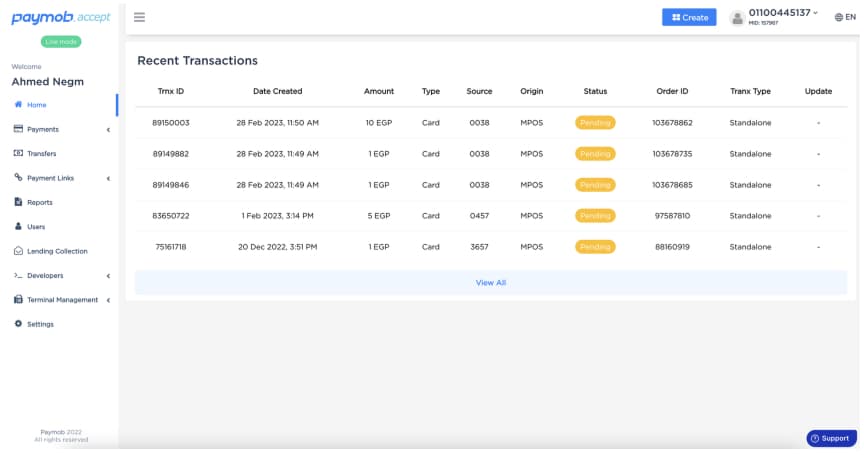Click date 1 Feb 2023, 3:14 PM
The height and width of the screenshot is (455, 864).
click(x=278, y=215)
